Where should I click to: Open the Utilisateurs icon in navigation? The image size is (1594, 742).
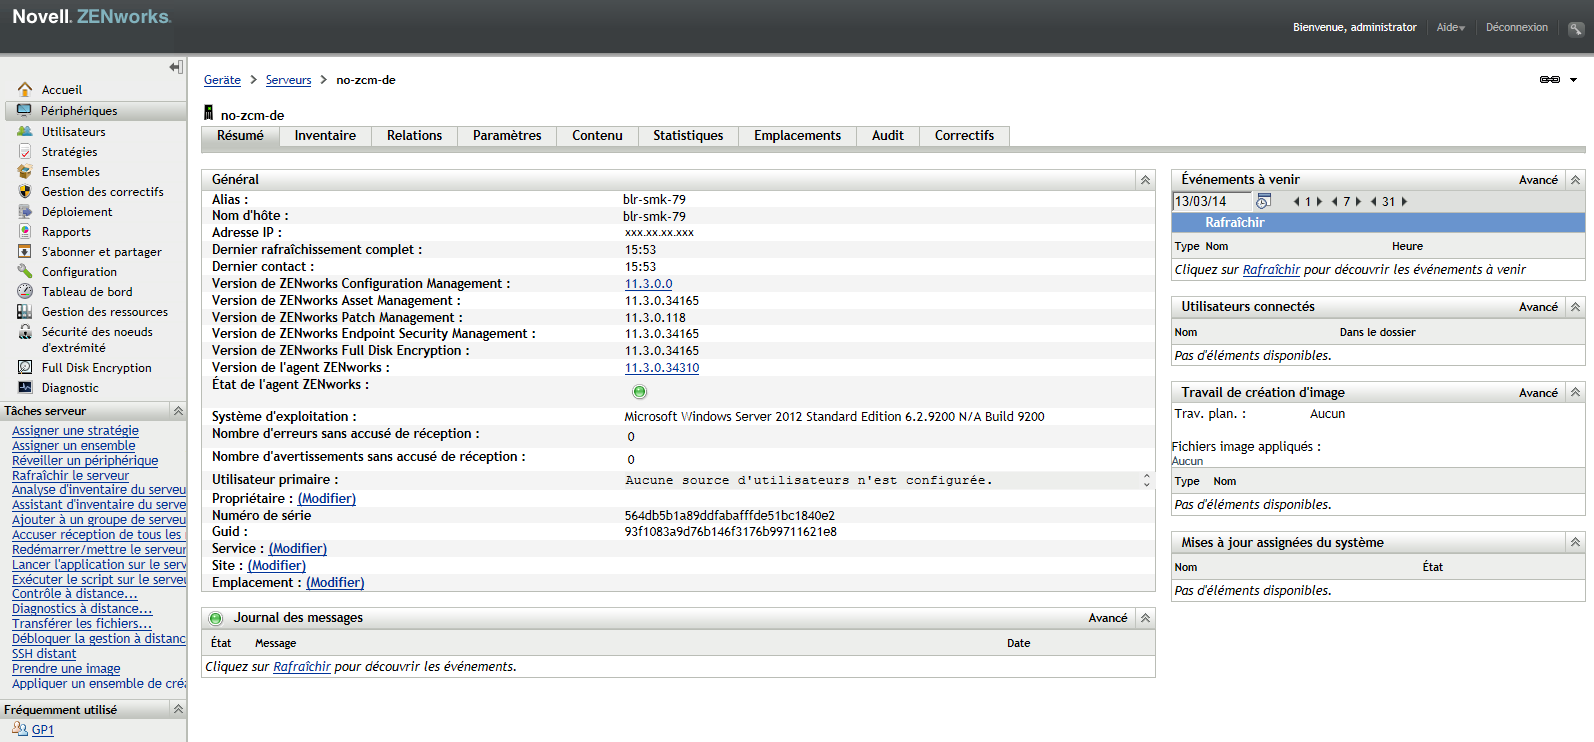[25, 132]
